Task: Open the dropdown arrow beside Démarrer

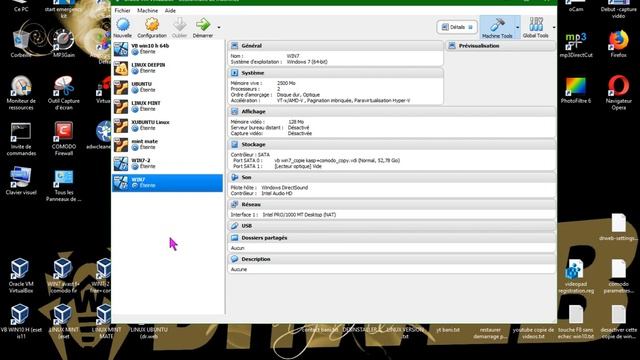Action: (x=219, y=28)
